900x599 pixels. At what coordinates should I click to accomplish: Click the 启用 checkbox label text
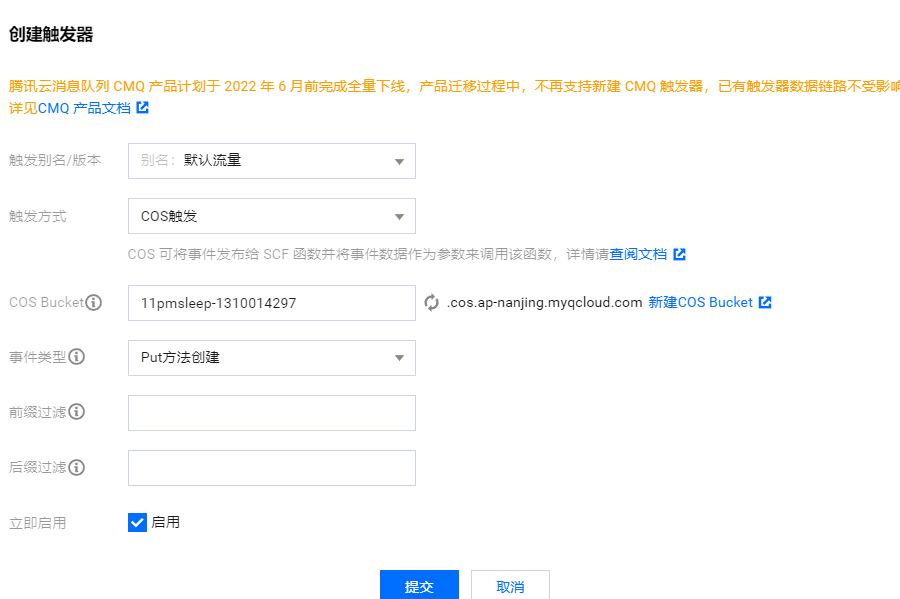[x=165, y=522]
